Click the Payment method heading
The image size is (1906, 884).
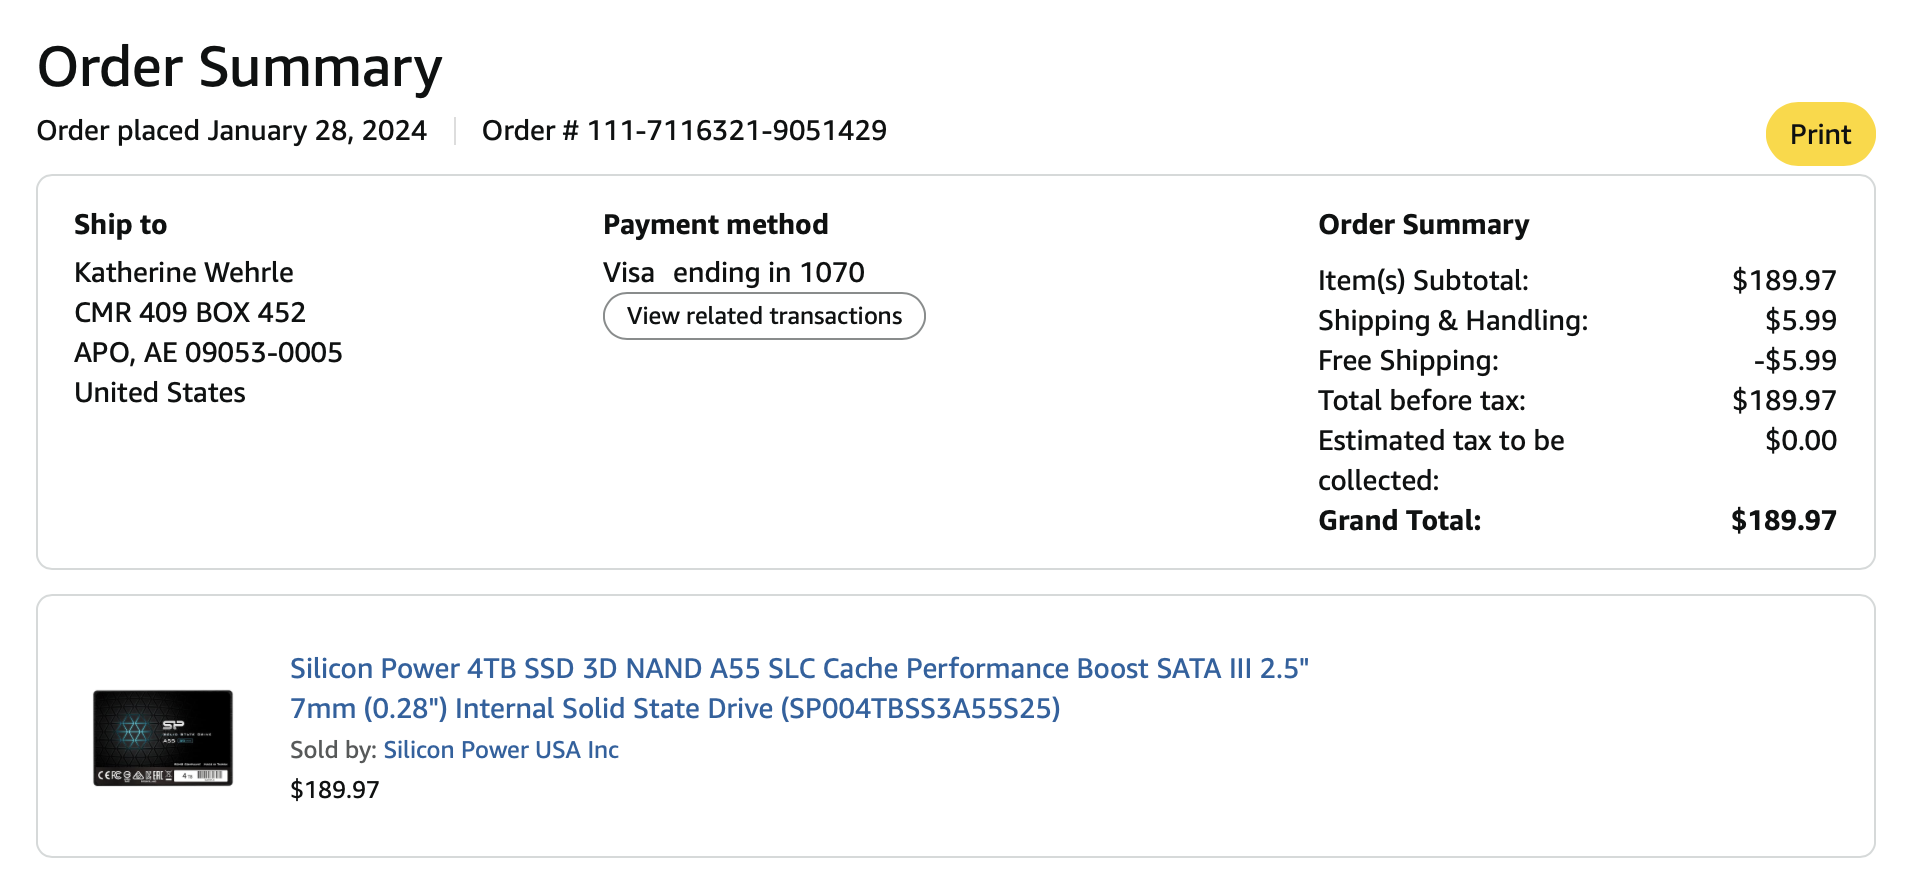coord(715,225)
